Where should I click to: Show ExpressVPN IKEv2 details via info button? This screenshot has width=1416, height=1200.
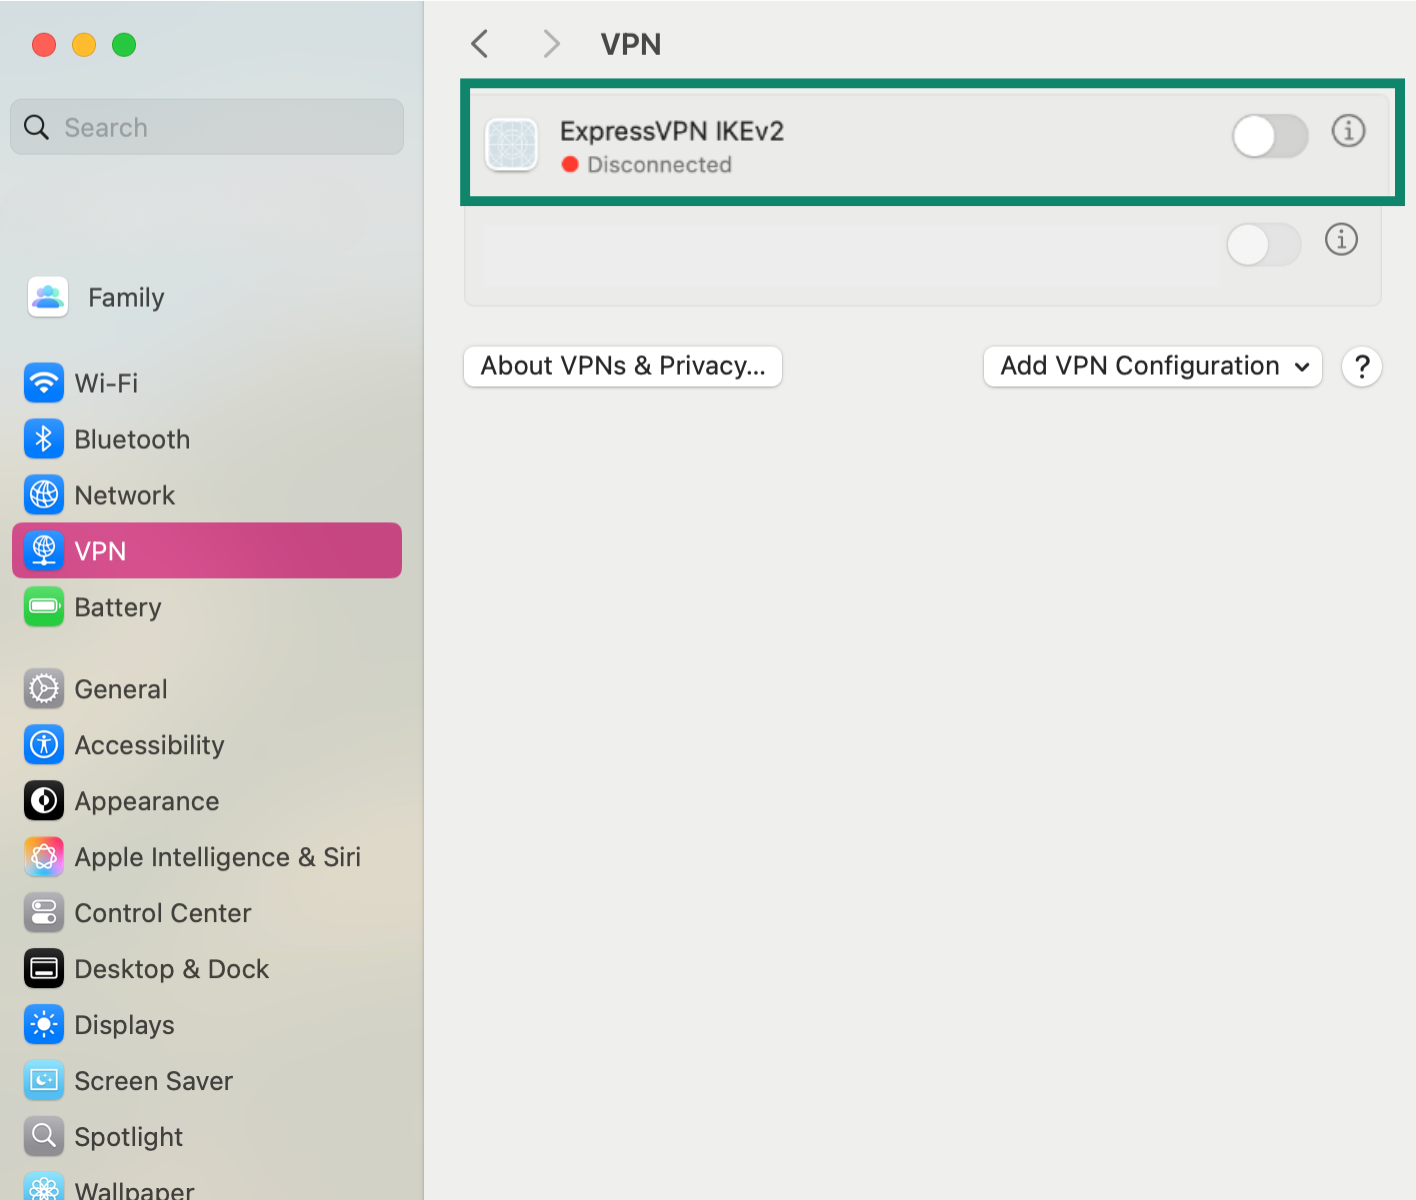(x=1348, y=131)
